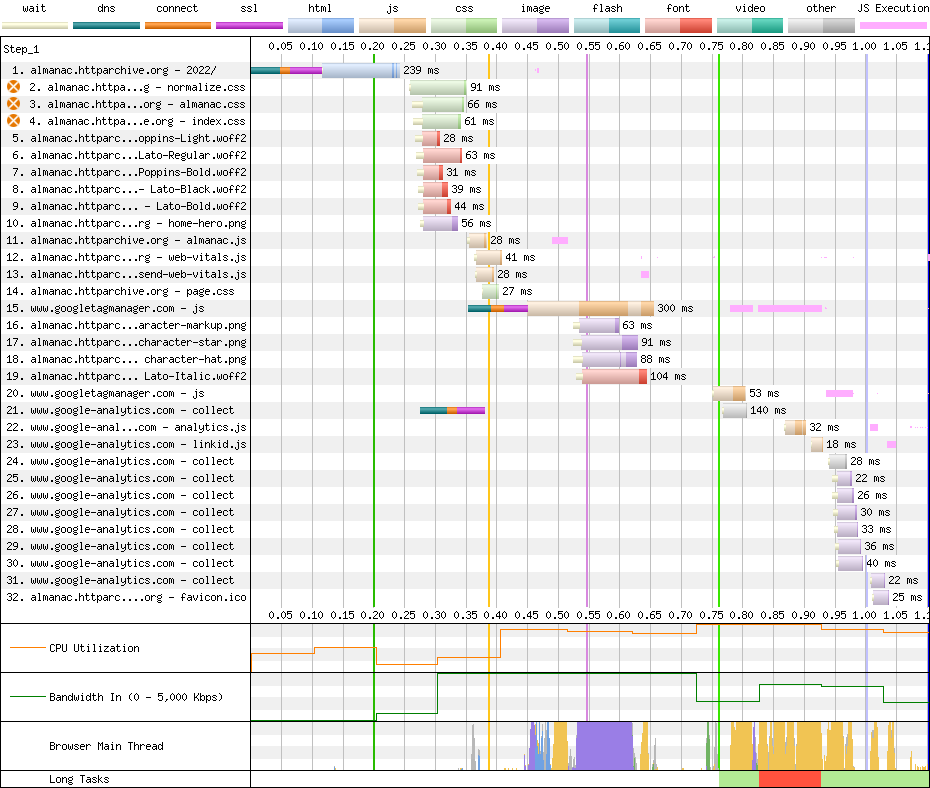Open request 15 www.googletagmanager.com - js
Image resolution: width=930 pixels, height=788 pixels.
123,308
